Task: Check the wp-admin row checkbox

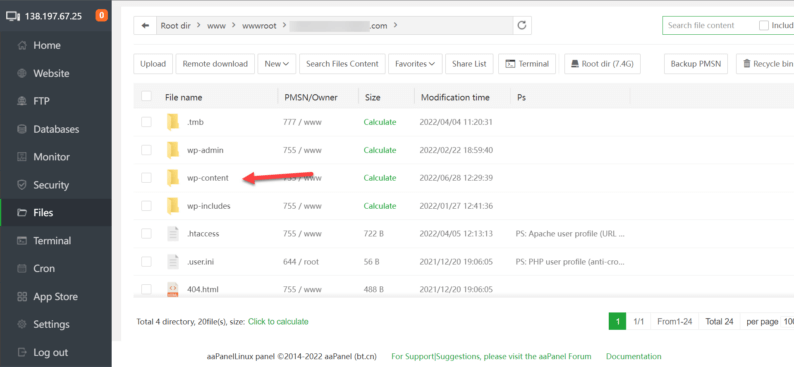Action: (146, 150)
